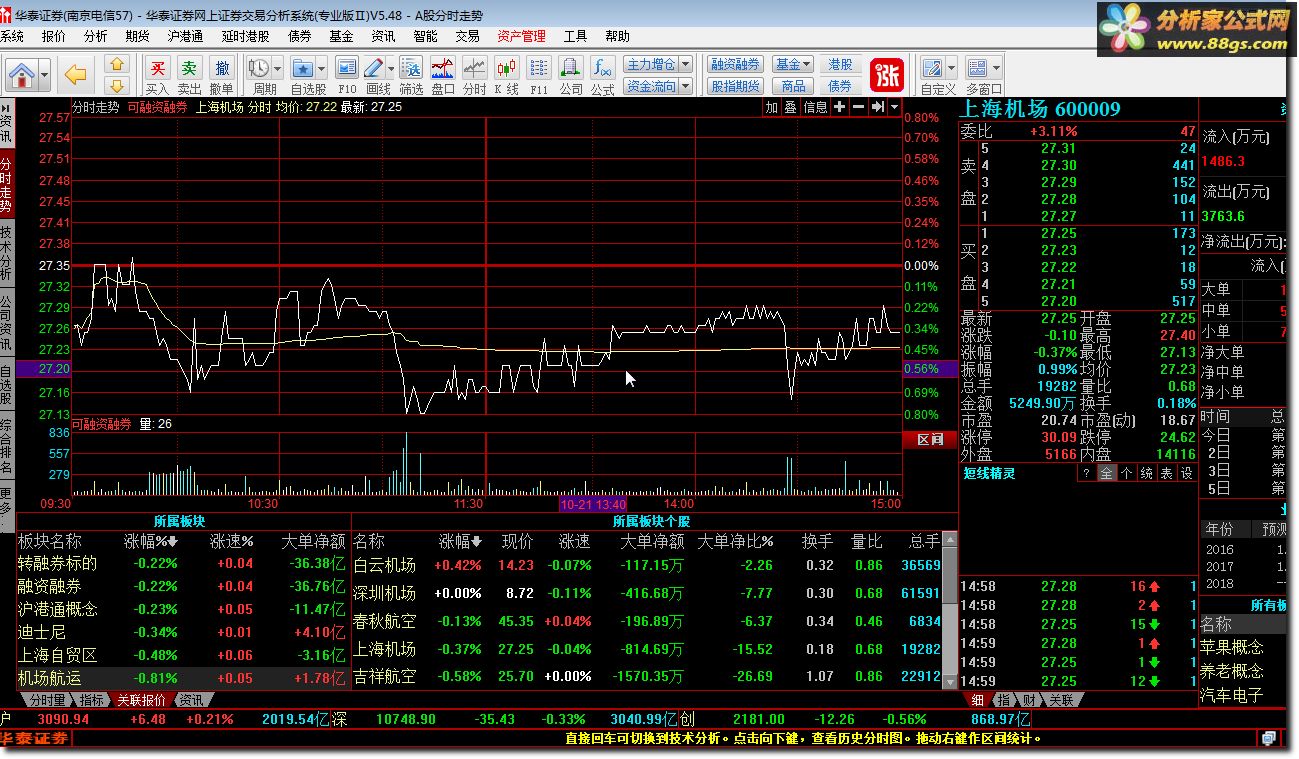Open the 公式 formula icon
The height and width of the screenshot is (759, 1299).
coord(603,68)
